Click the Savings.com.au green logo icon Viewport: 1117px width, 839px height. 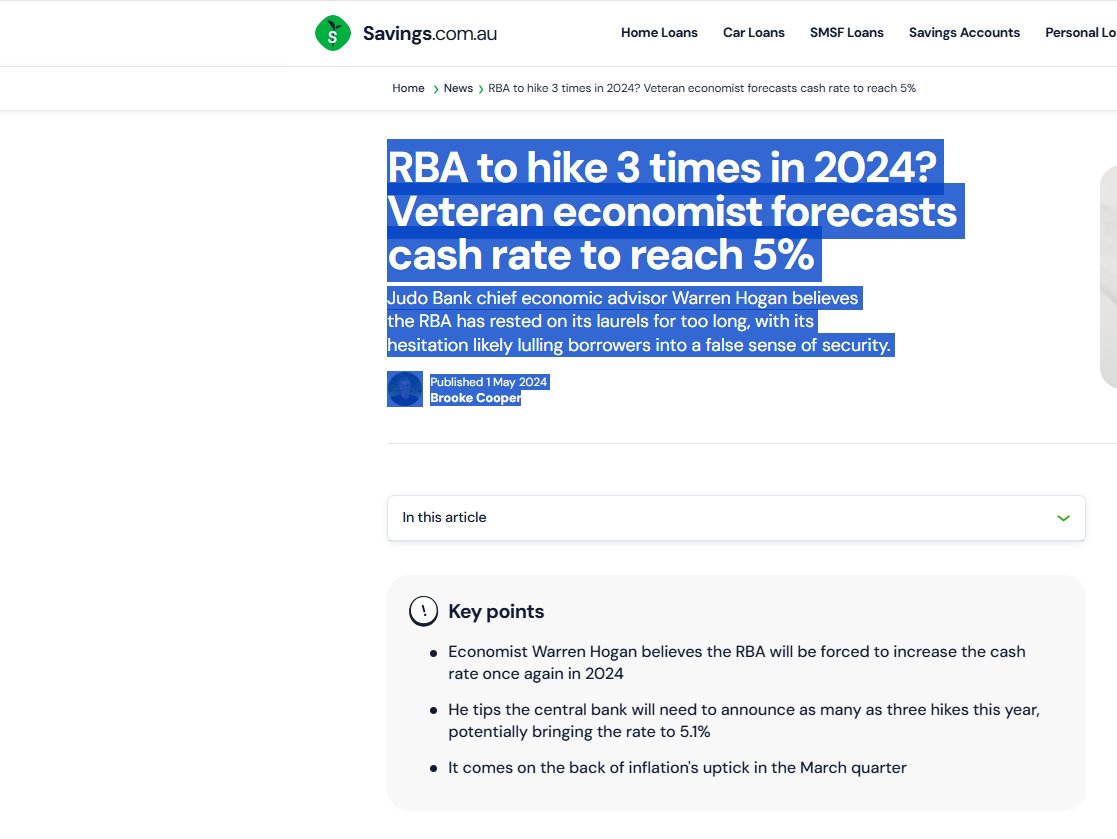[333, 33]
